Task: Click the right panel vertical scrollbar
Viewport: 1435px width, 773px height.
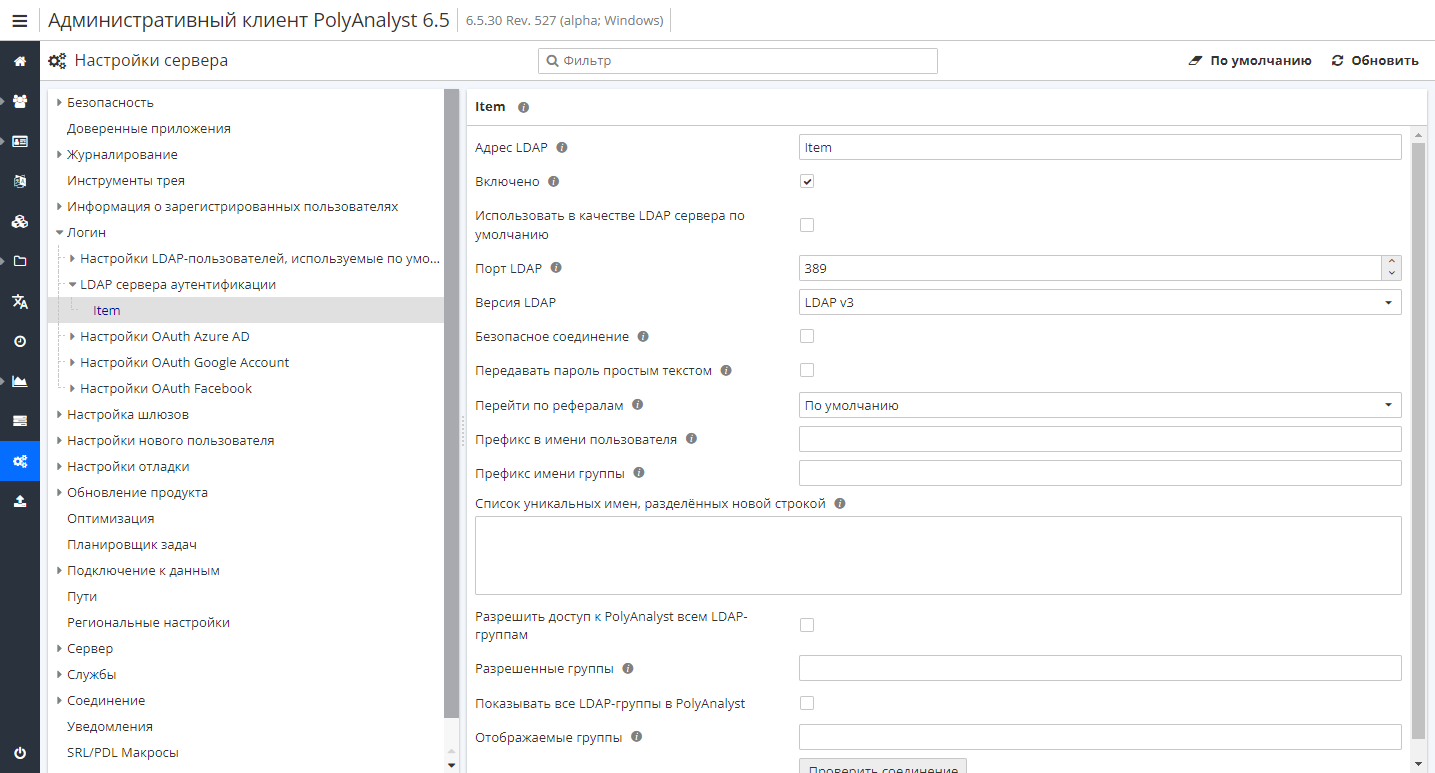Action: (1418, 440)
